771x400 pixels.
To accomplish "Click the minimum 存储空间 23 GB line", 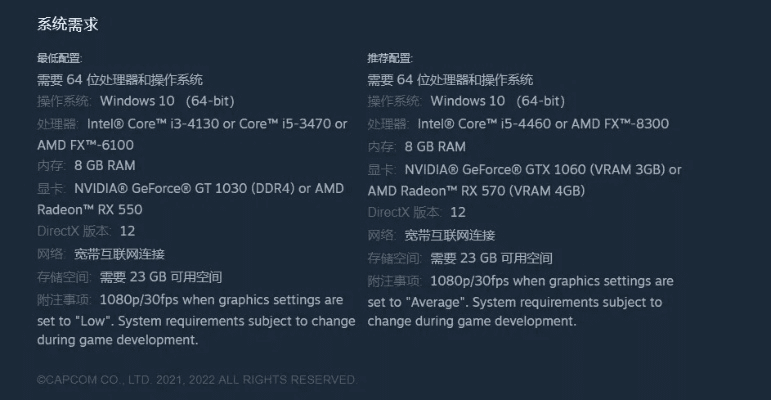I will pyautogui.click(x=130, y=277).
